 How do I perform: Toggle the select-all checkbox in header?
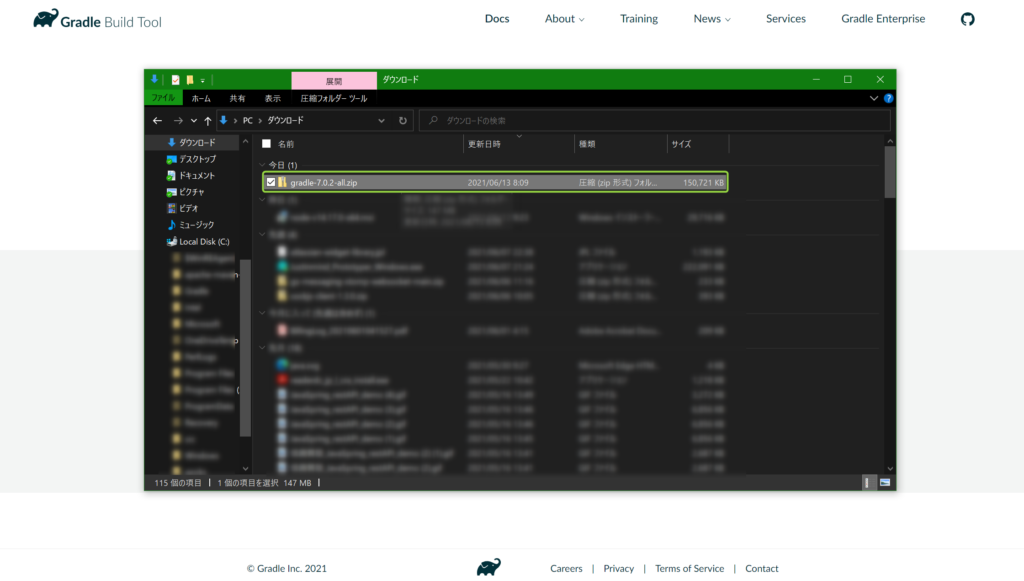pyautogui.click(x=266, y=144)
